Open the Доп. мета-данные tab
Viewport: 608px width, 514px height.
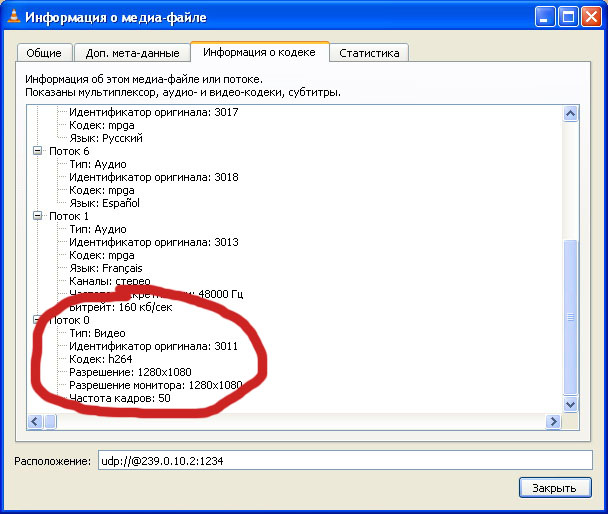click(x=132, y=53)
